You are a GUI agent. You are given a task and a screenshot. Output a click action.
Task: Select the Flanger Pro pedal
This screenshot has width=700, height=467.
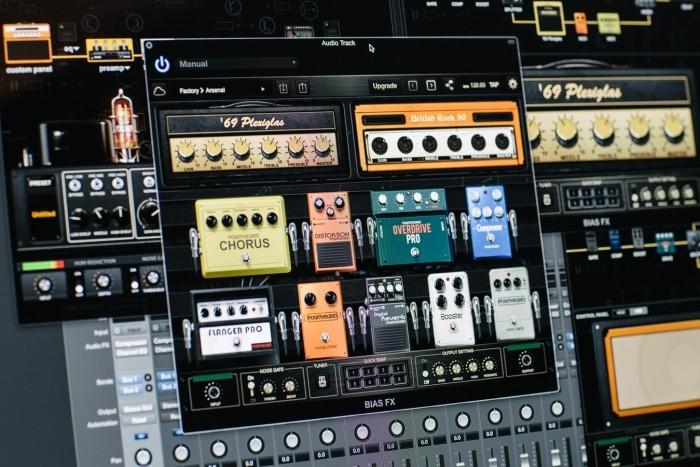click(x=234, y=327)
